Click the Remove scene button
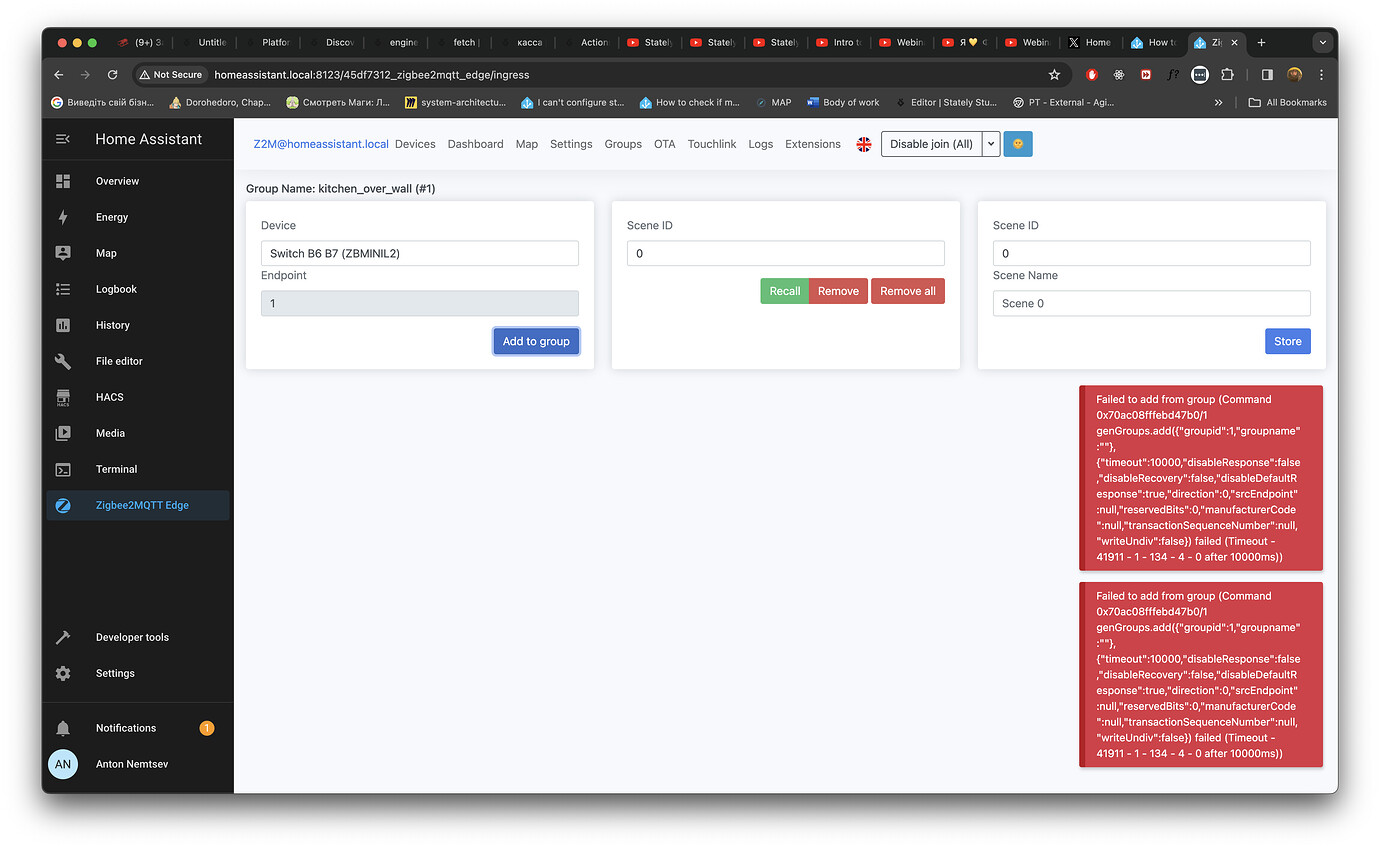 click(838, 291)
